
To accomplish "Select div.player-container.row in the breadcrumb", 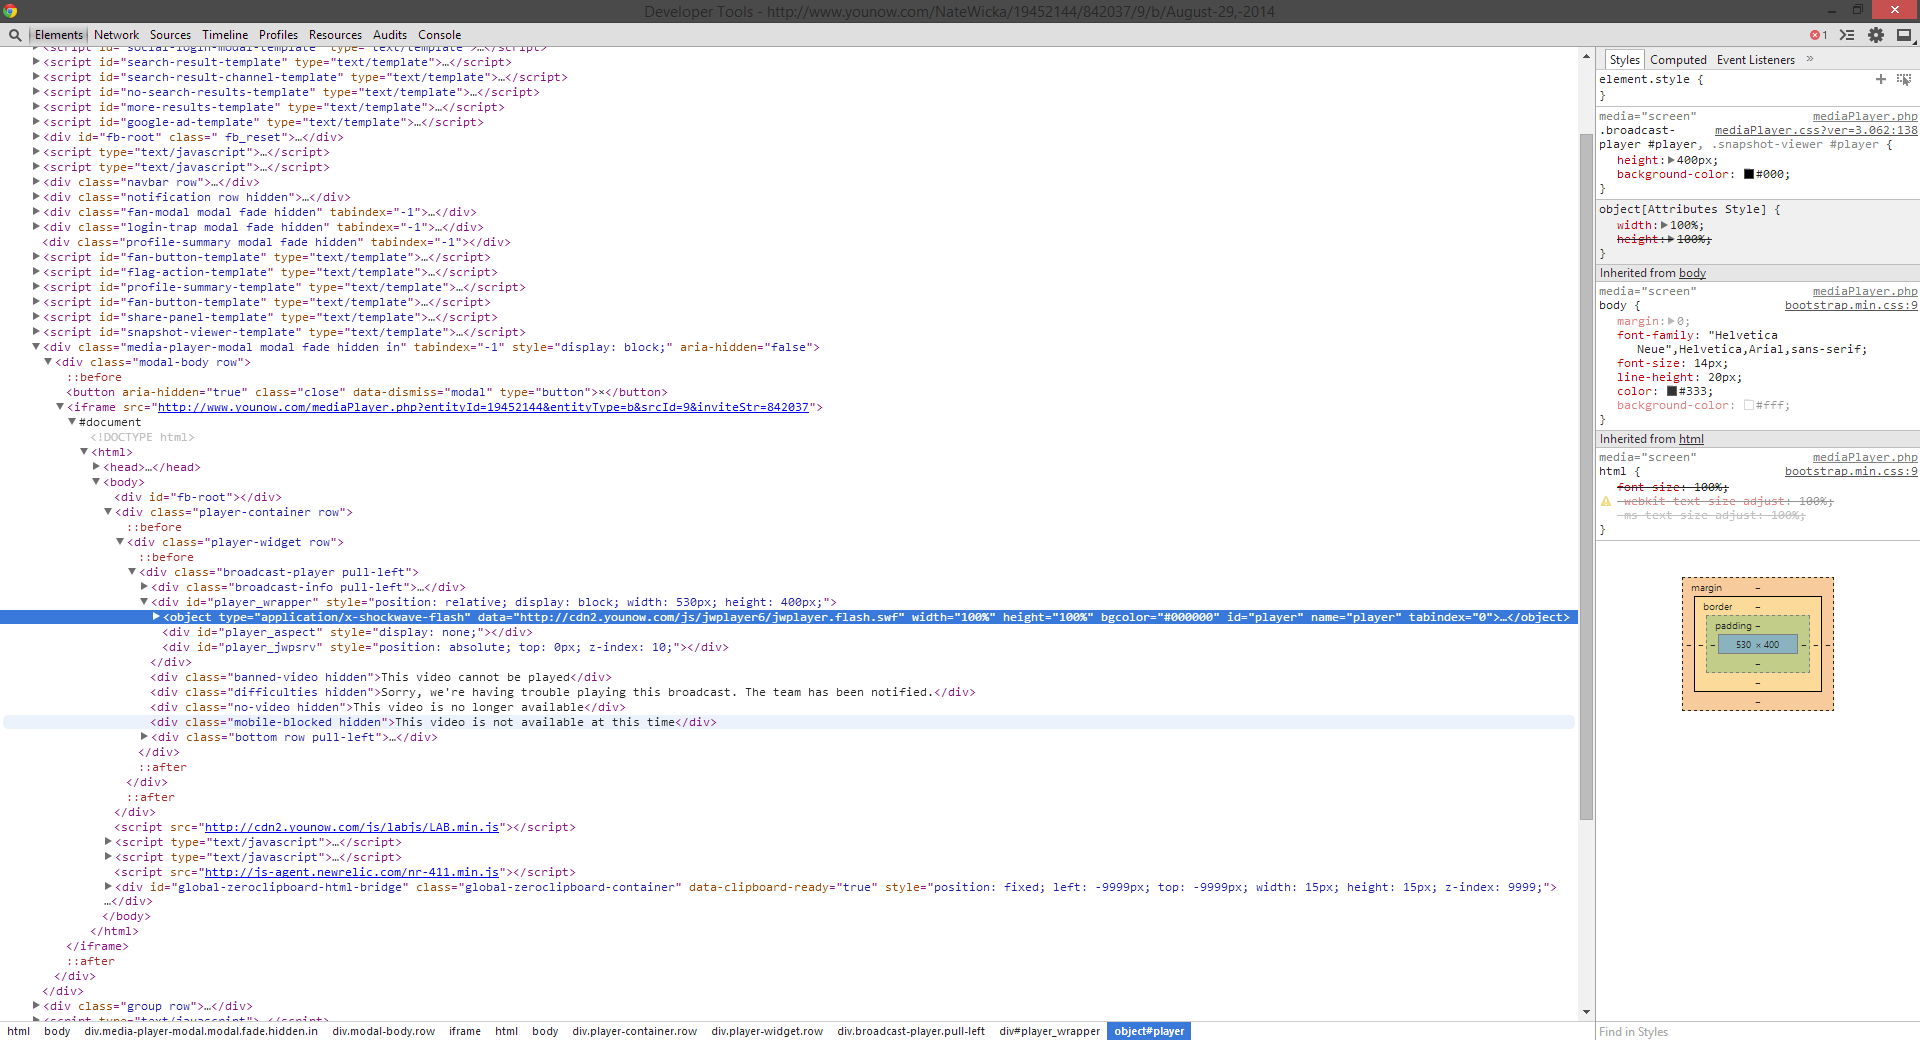I will (634, 1031).
